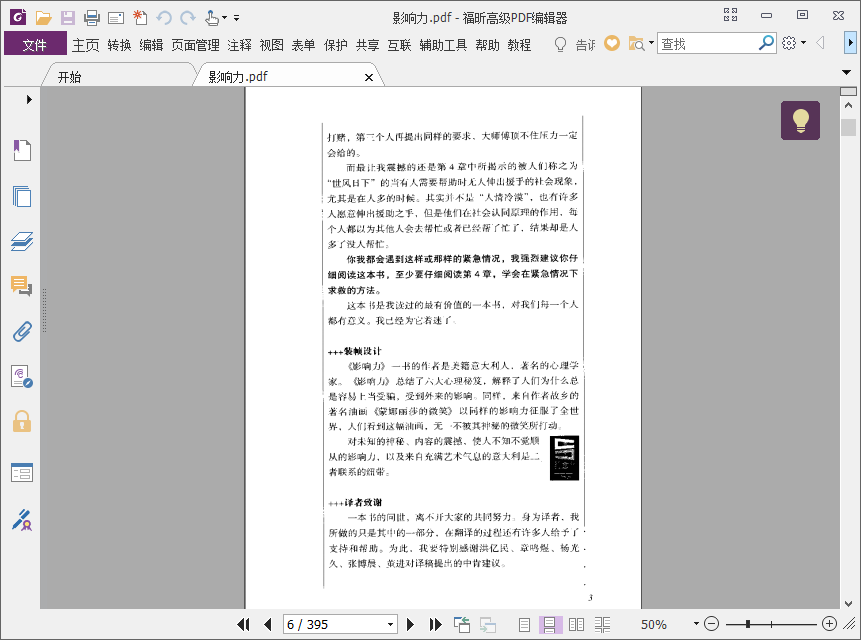
Task: Click the purple lightbulb tip button
Action: point(800,120)
